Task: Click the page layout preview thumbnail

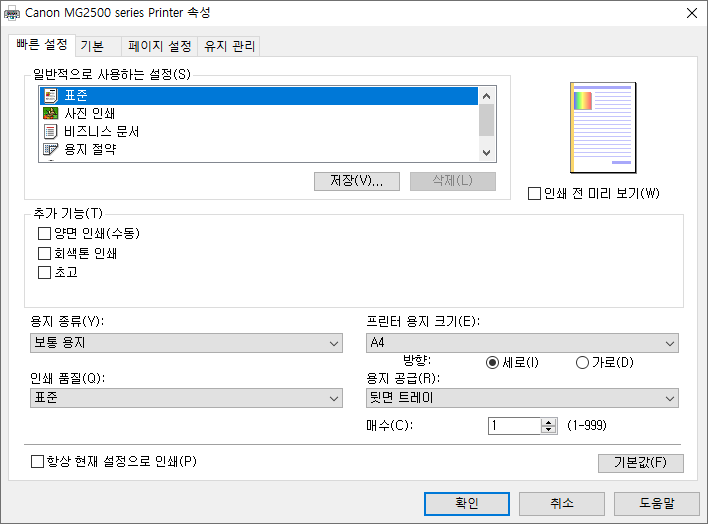Action: click(x=603, y=127)
